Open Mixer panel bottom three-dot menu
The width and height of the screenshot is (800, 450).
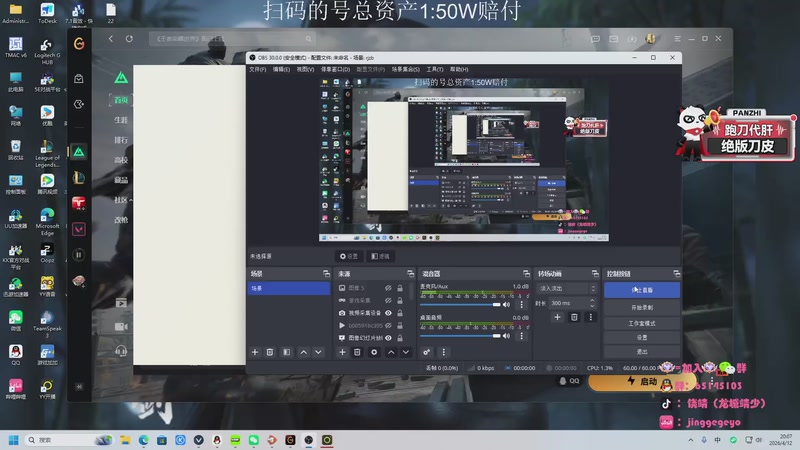(443, 352)
